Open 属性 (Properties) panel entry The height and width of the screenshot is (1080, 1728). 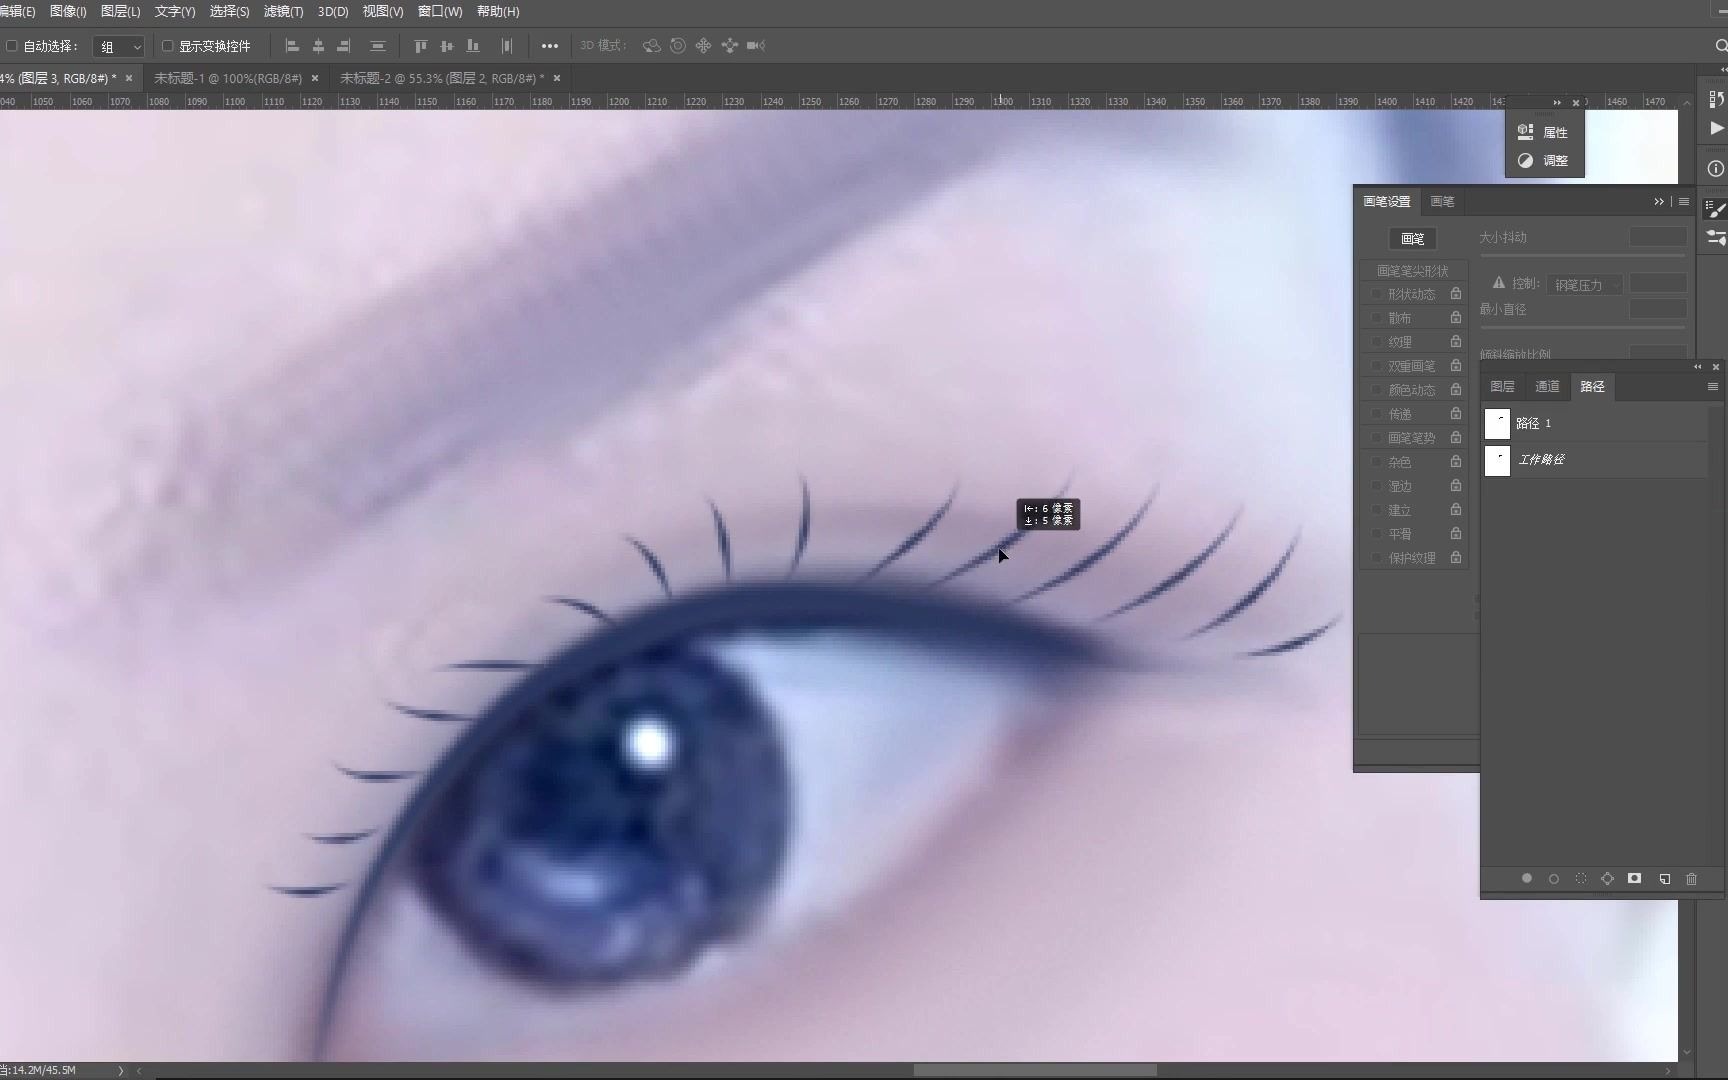coord(1545,132)
